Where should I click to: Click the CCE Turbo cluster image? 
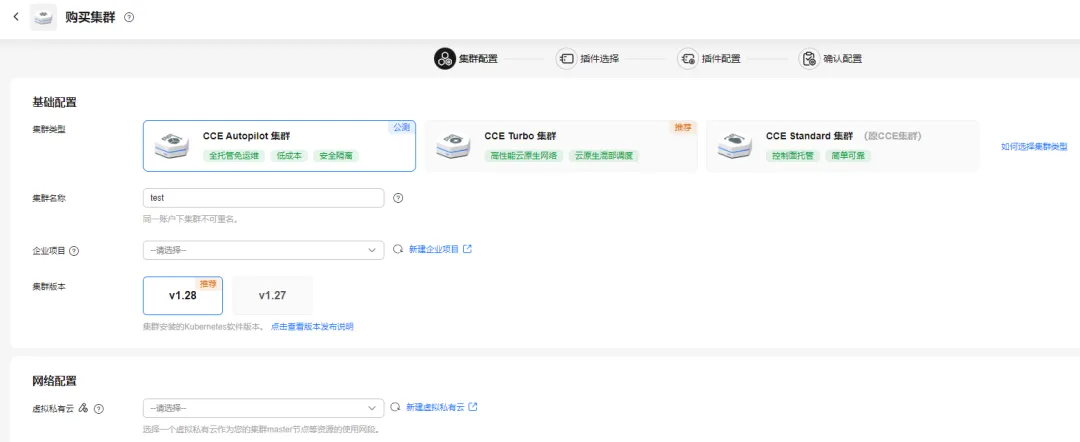pos(453,146)
